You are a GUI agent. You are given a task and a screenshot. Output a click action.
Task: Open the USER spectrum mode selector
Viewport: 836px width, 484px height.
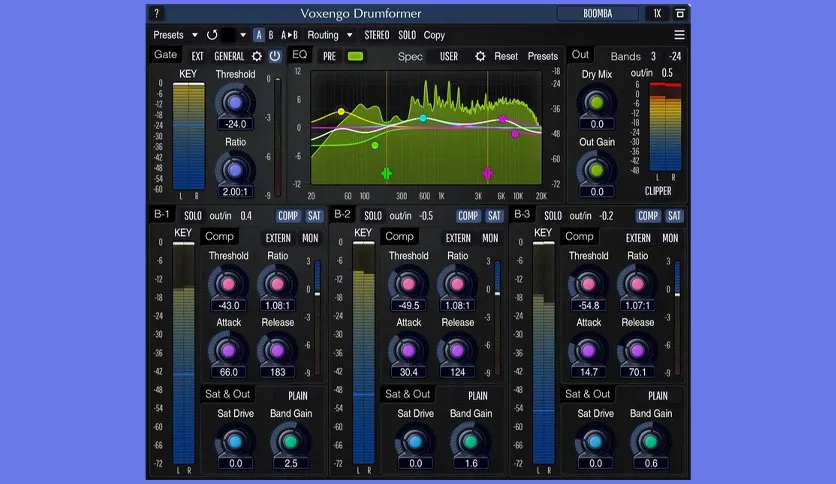449,56
